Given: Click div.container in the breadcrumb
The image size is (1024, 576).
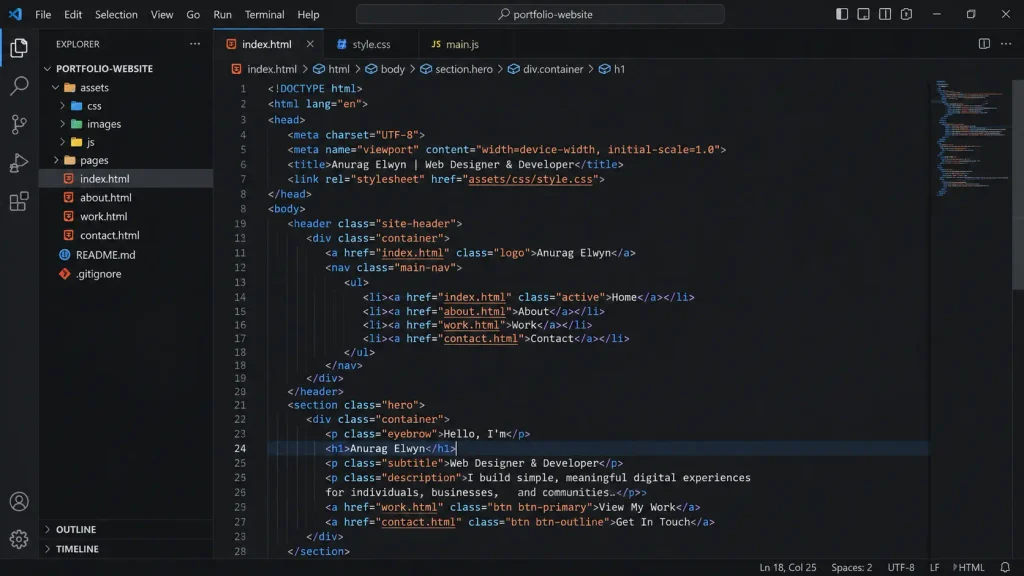Looking at the screenshot, I should pos(552,69).
